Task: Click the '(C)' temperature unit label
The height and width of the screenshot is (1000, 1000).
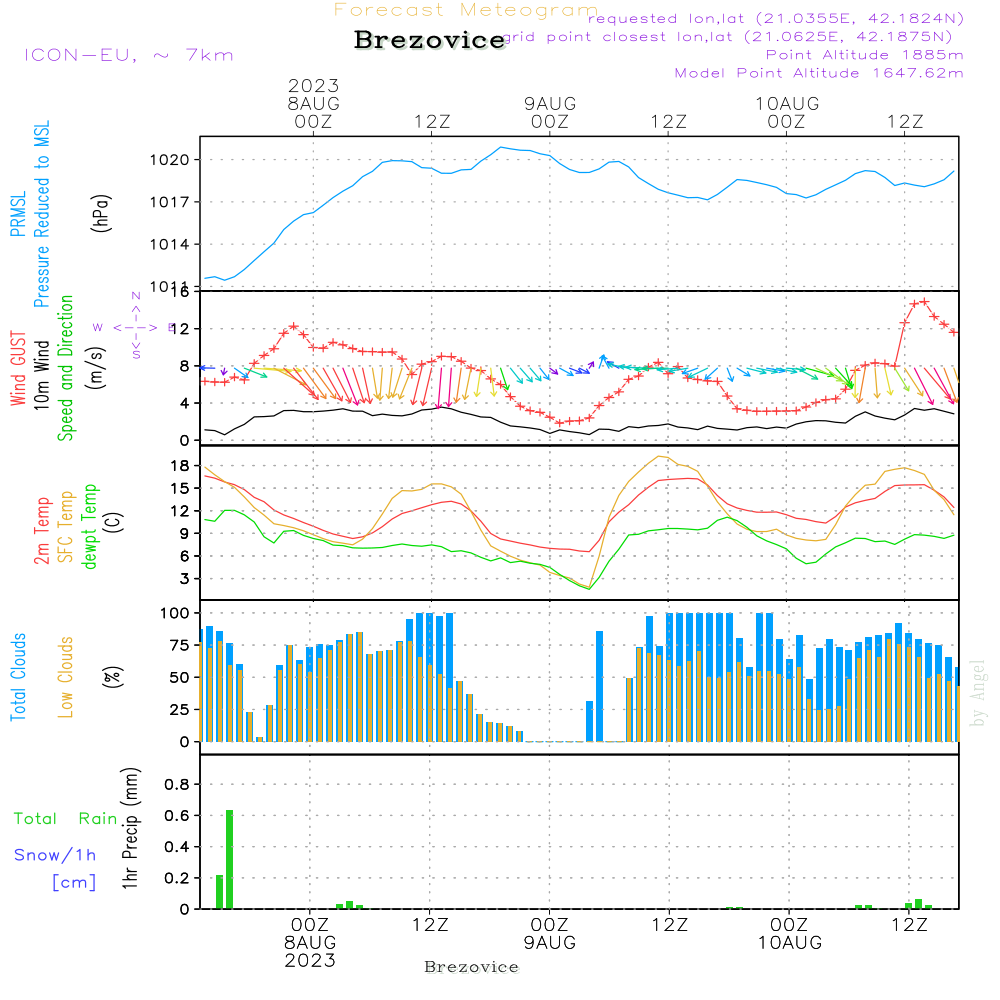Action: (x=114, y=522)
